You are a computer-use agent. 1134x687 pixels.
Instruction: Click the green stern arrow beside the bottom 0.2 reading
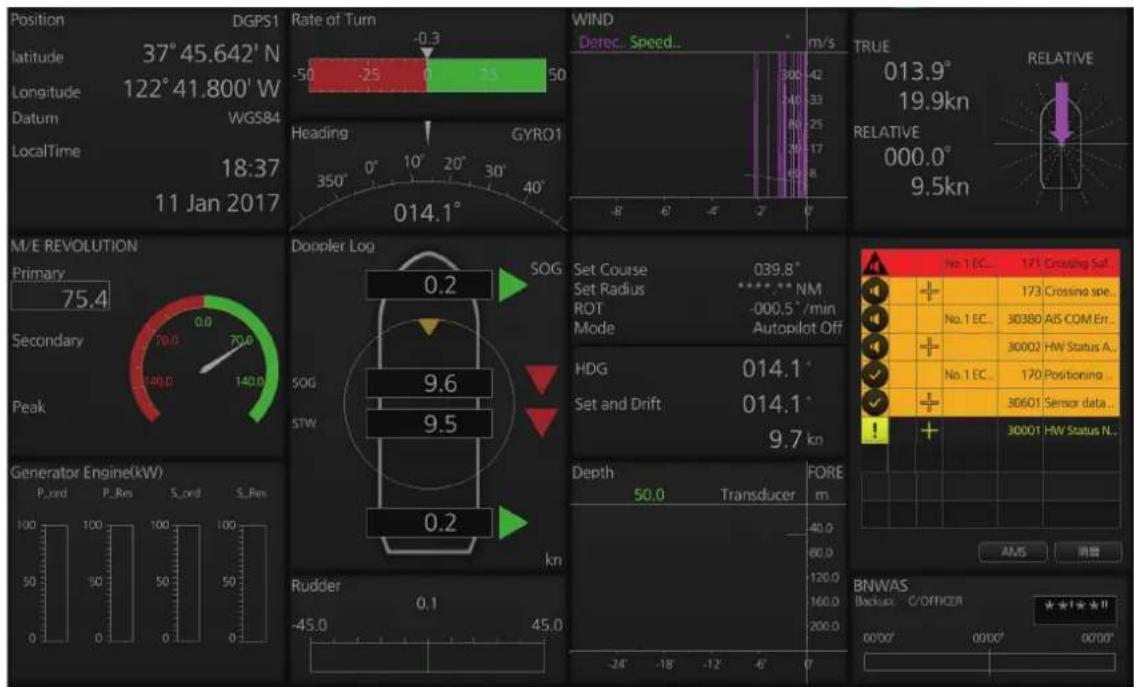point(513,523)
